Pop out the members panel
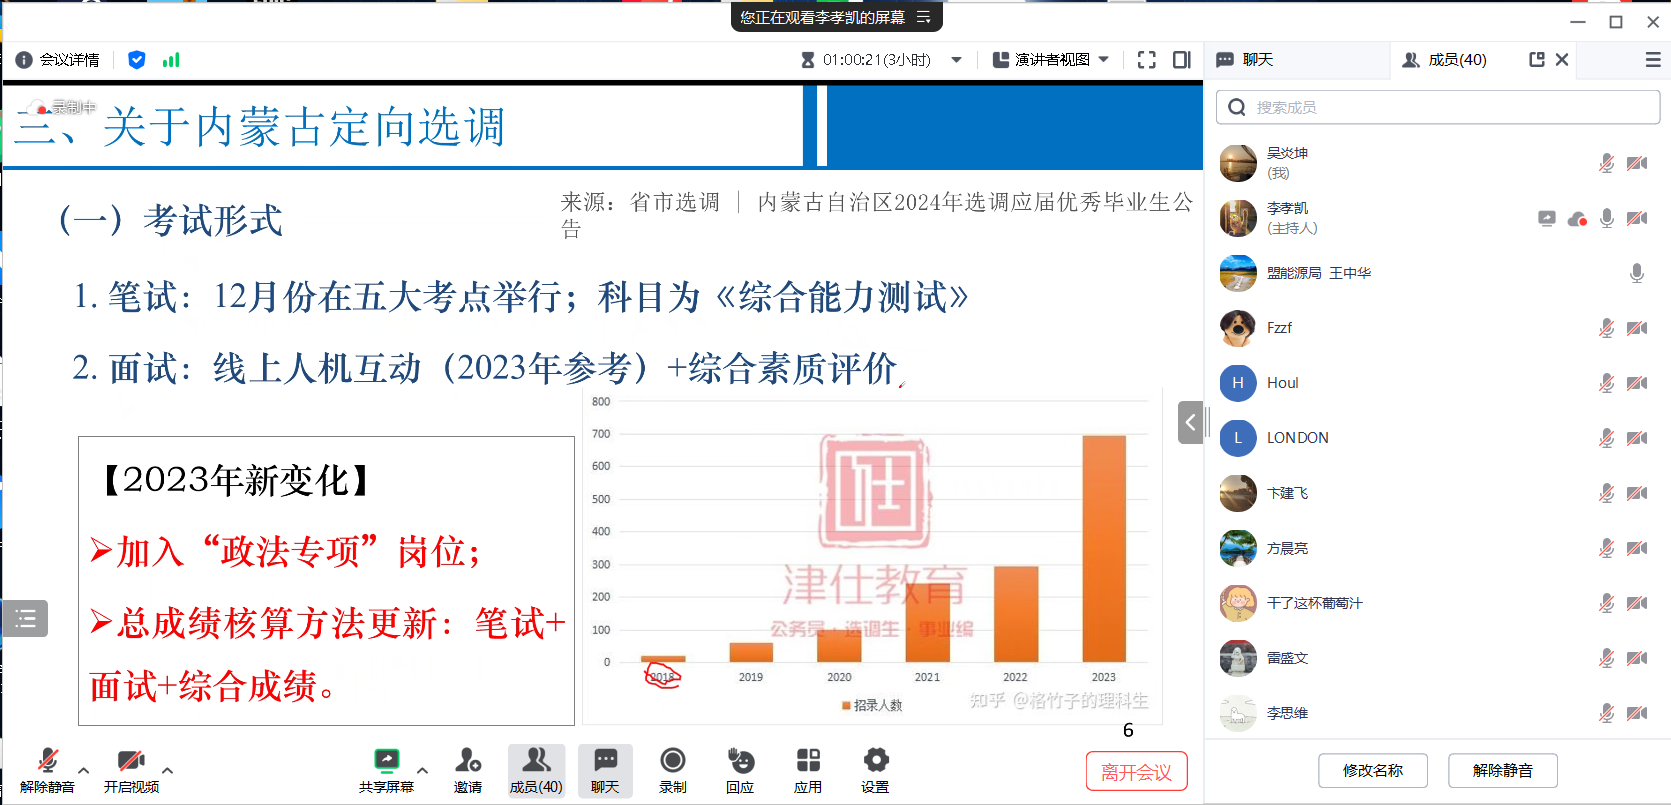Image resolution: width=1671 pixels, height=805 pixels. [x=1537, y=60]
